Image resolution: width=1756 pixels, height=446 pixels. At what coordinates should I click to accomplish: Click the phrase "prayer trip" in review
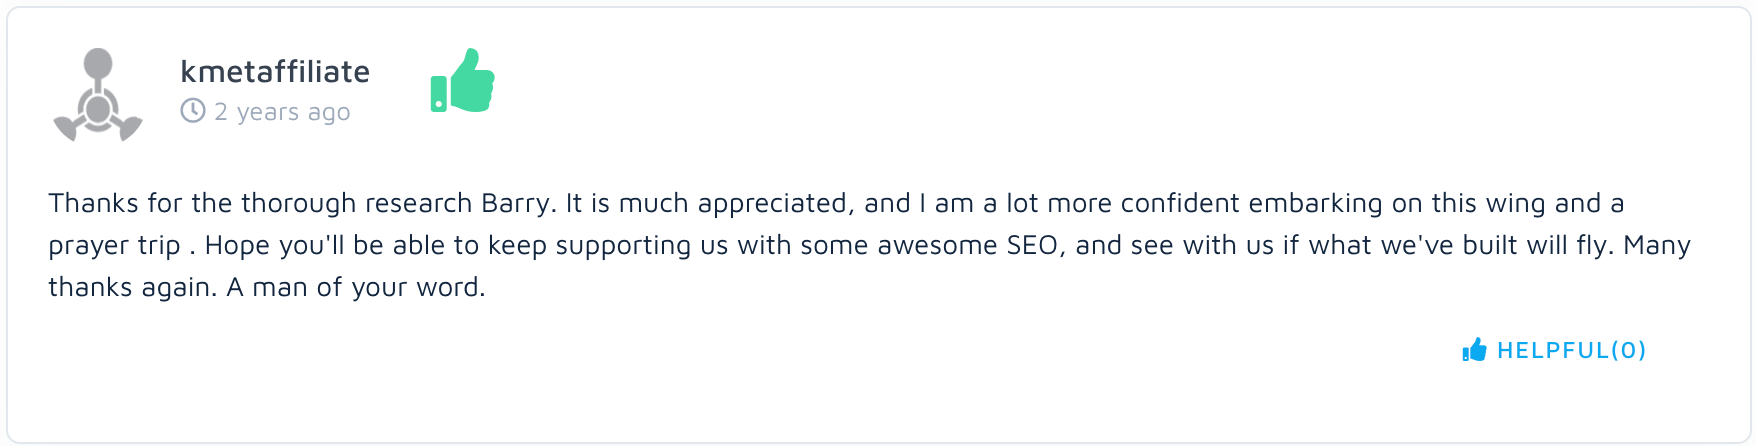(114, 246)
